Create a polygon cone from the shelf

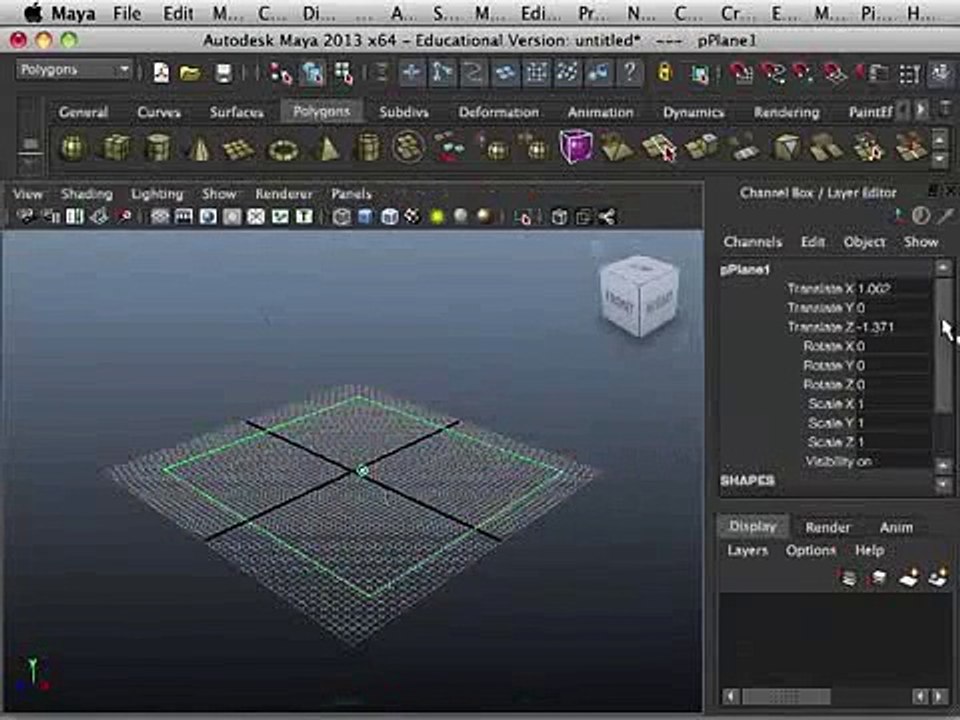pos(199,149)
